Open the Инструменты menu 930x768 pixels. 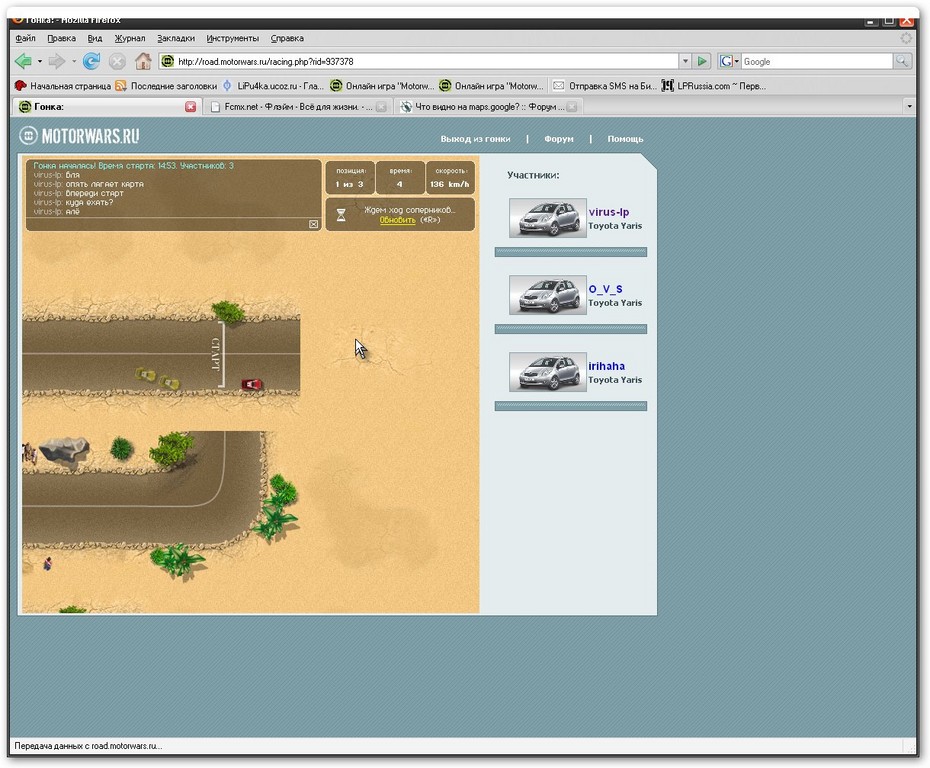pos(232,38)
